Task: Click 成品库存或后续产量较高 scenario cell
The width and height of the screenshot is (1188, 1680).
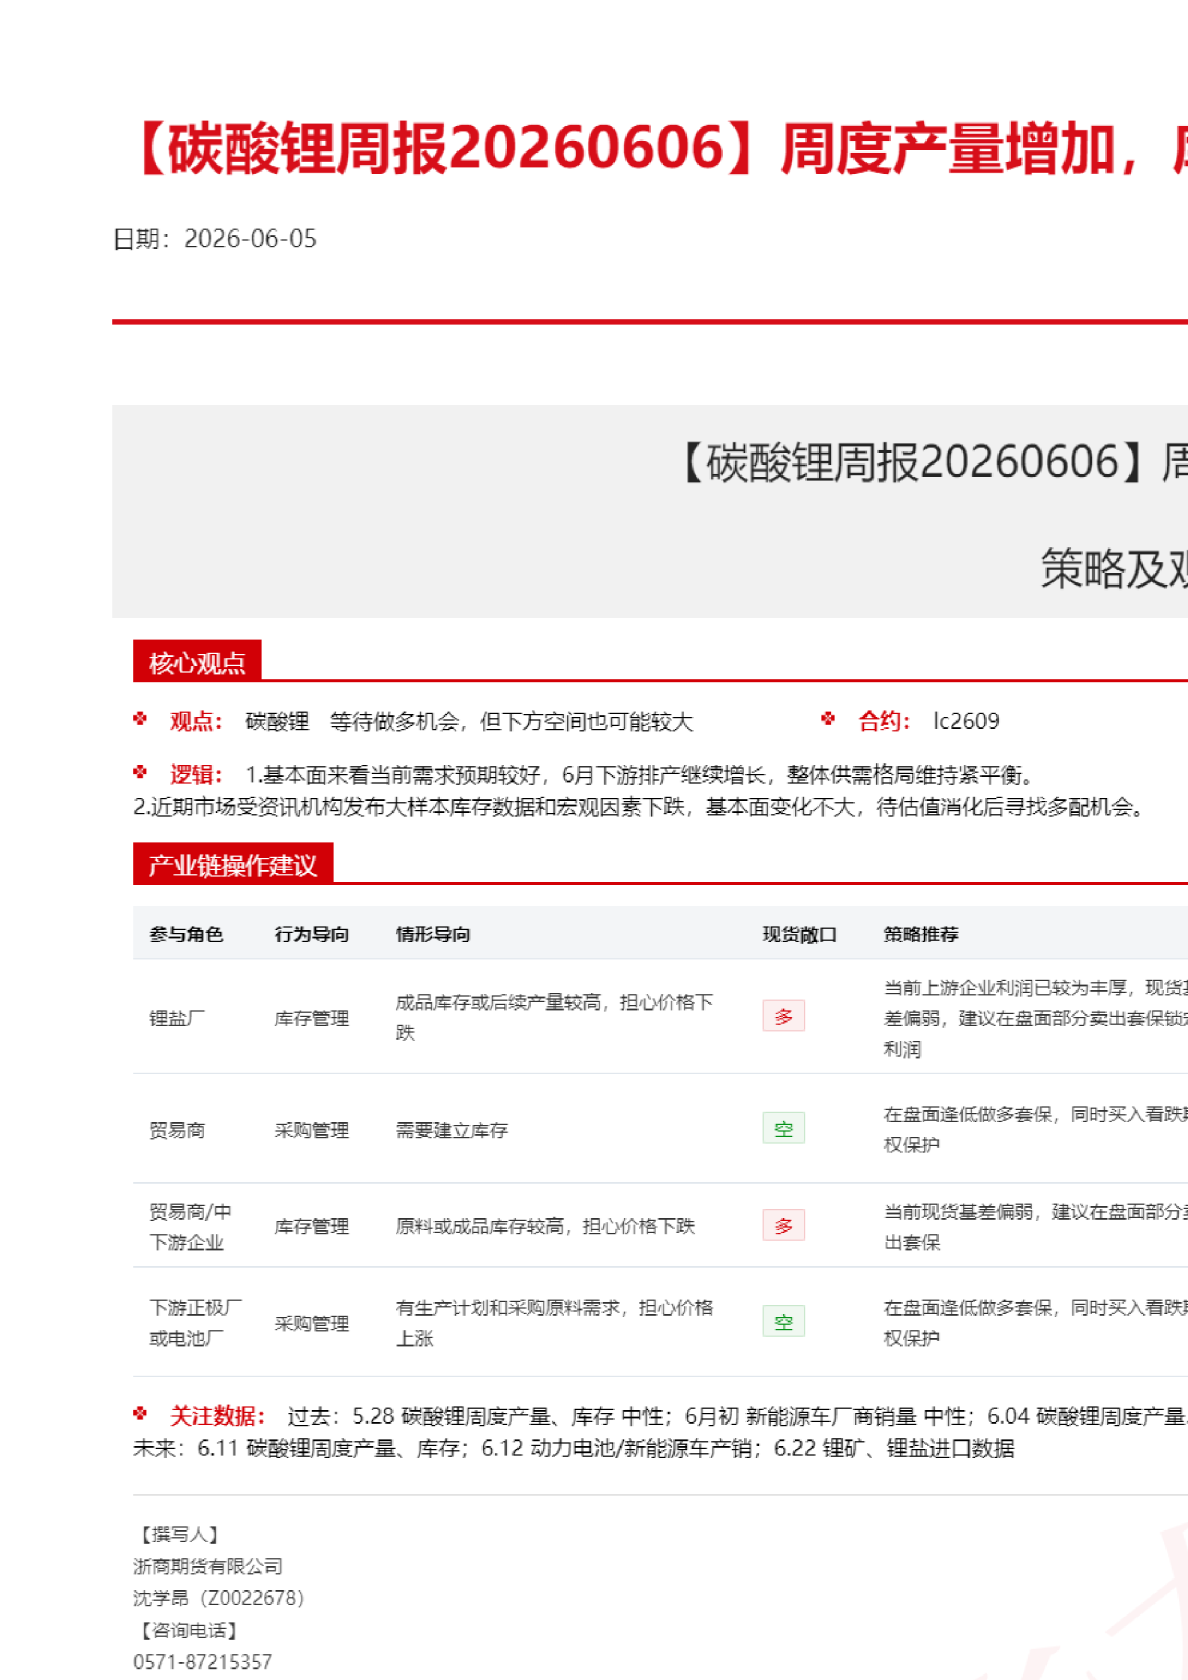Action: (x=555, y=1017)
